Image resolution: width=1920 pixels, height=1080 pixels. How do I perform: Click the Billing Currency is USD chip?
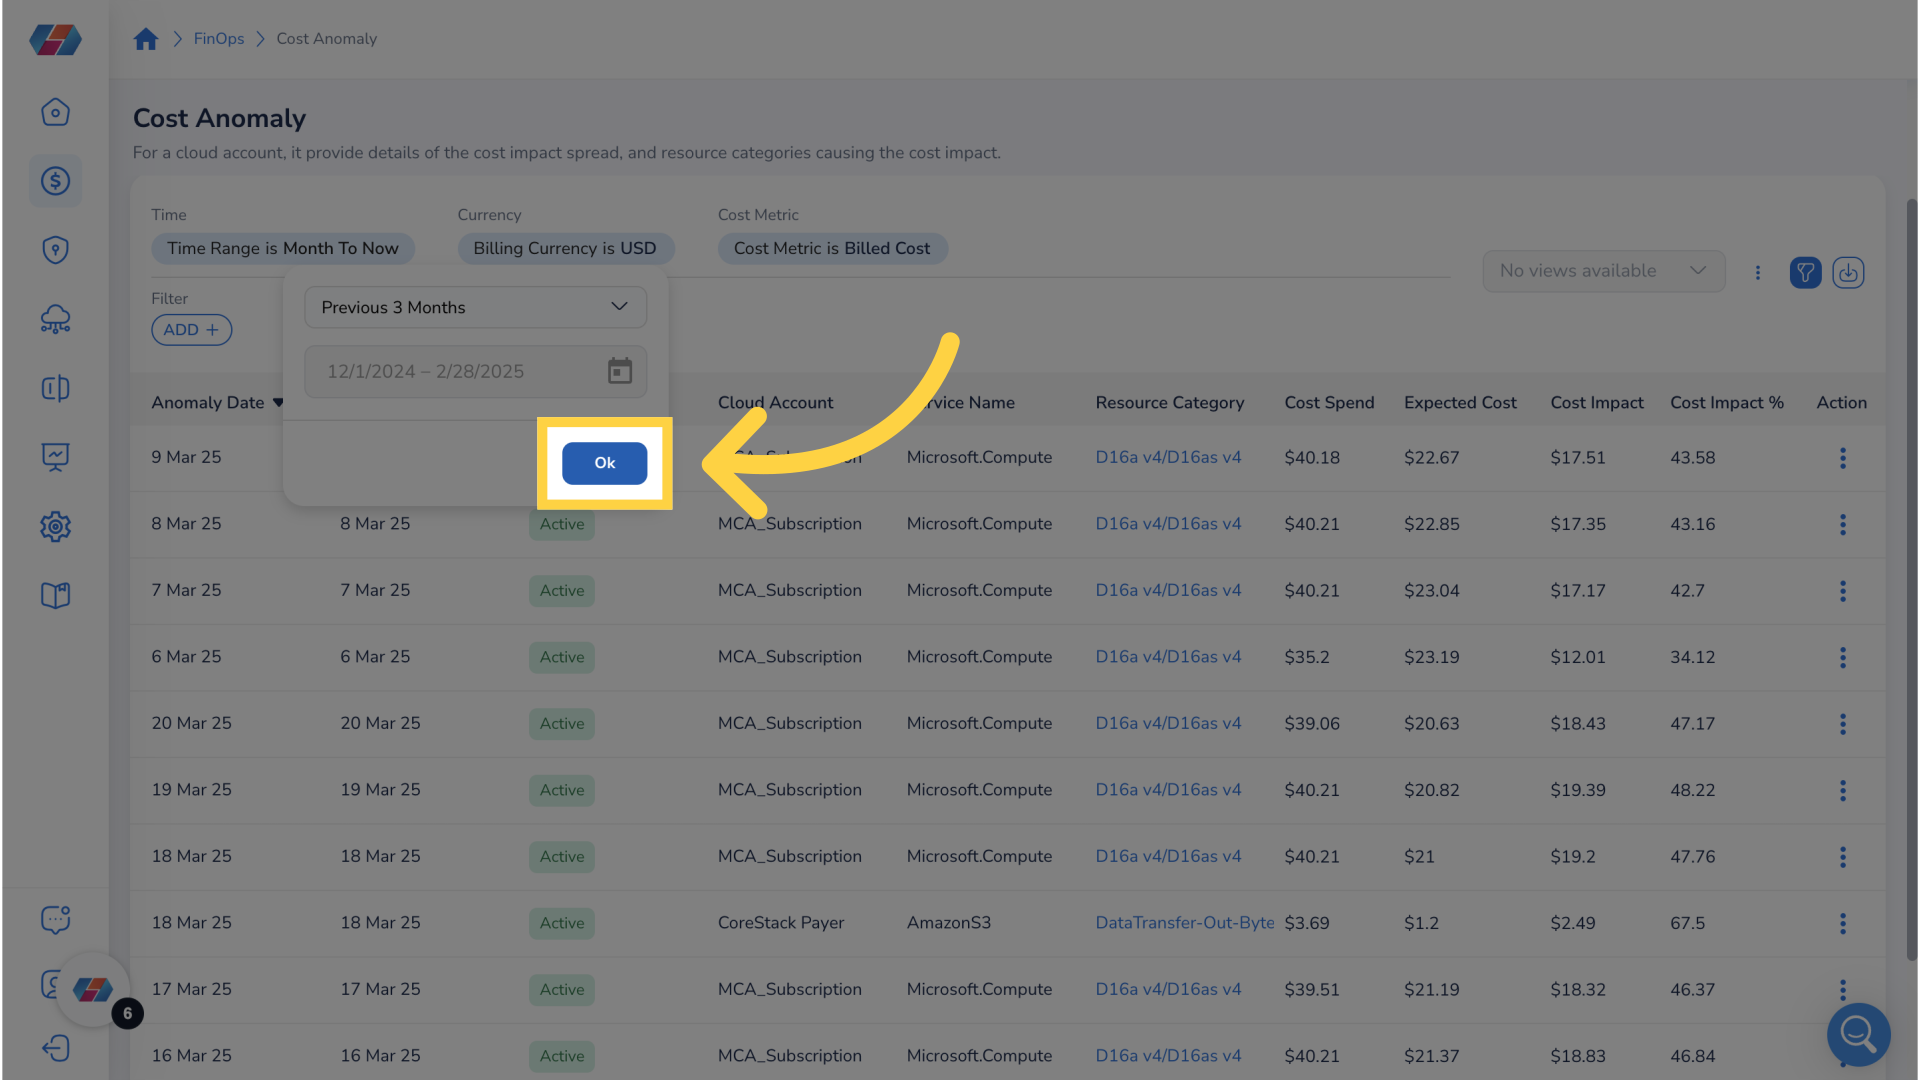(x=565, y=248)
